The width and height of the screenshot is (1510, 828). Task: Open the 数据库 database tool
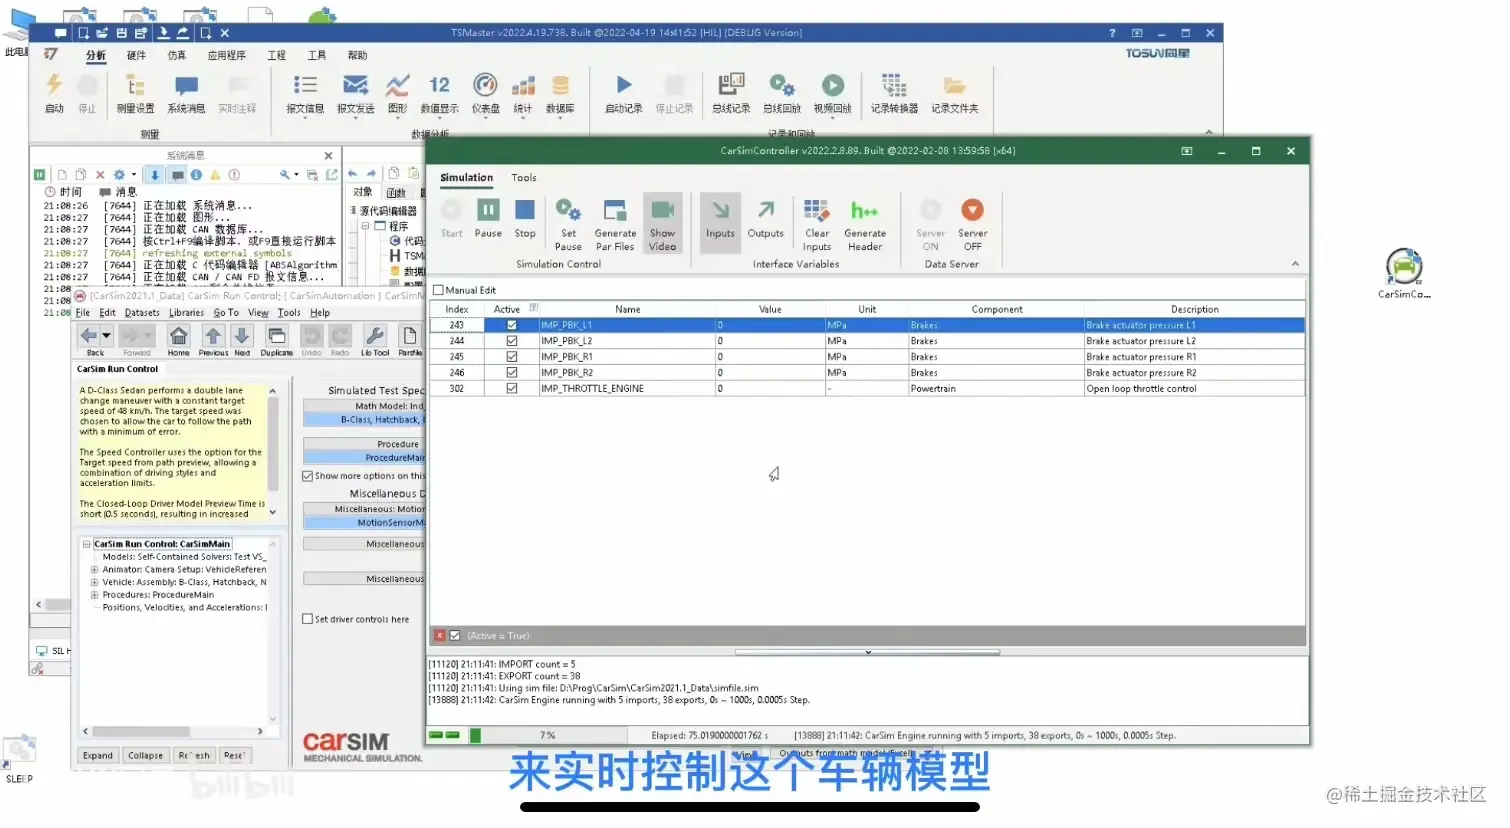click(x=560, y=94)
